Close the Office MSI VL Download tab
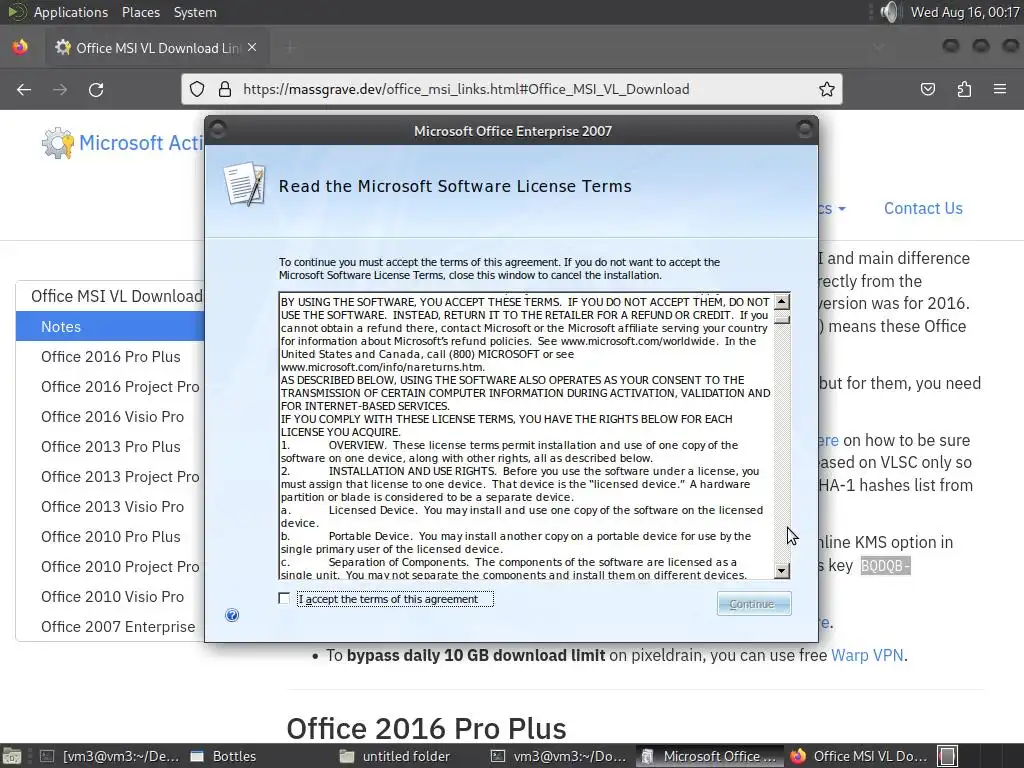 pos(252,48)
